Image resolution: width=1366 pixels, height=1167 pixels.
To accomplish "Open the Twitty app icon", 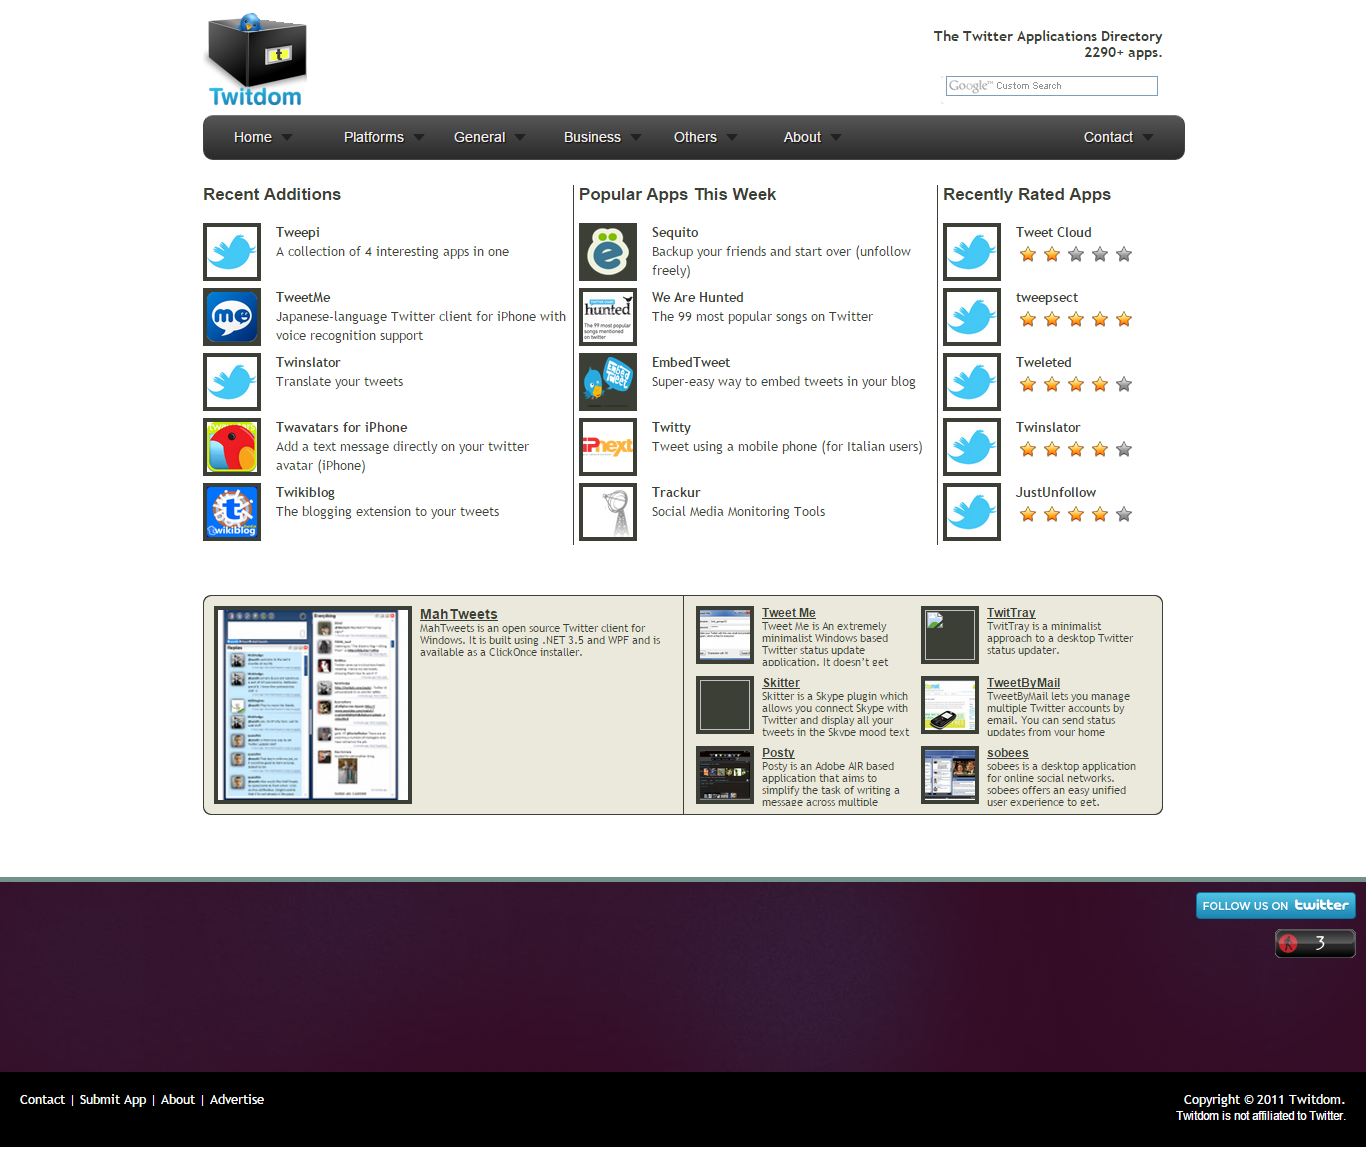I will tap(608, 447).
